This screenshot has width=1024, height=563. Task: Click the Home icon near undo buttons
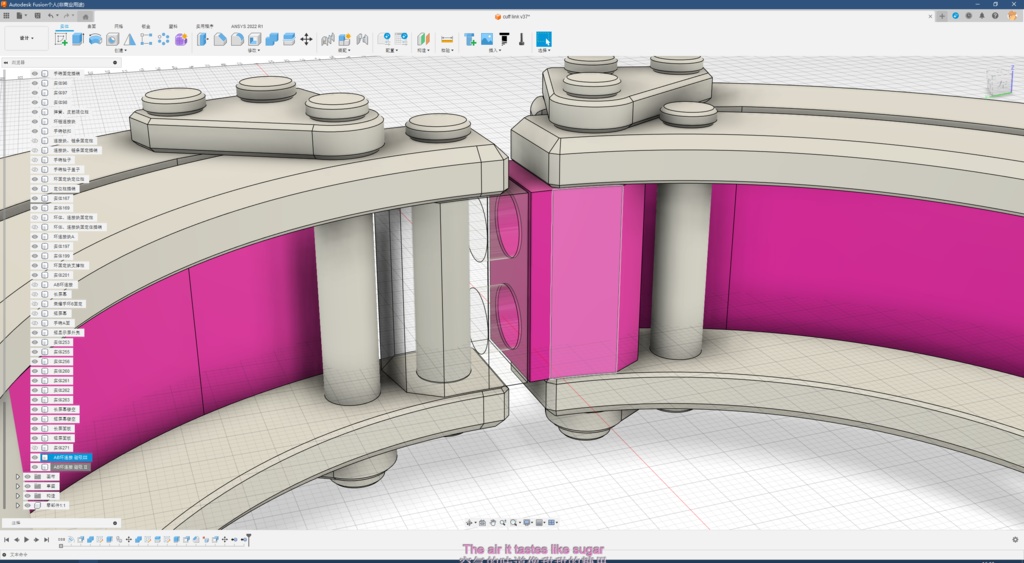(x=86, y=16)
